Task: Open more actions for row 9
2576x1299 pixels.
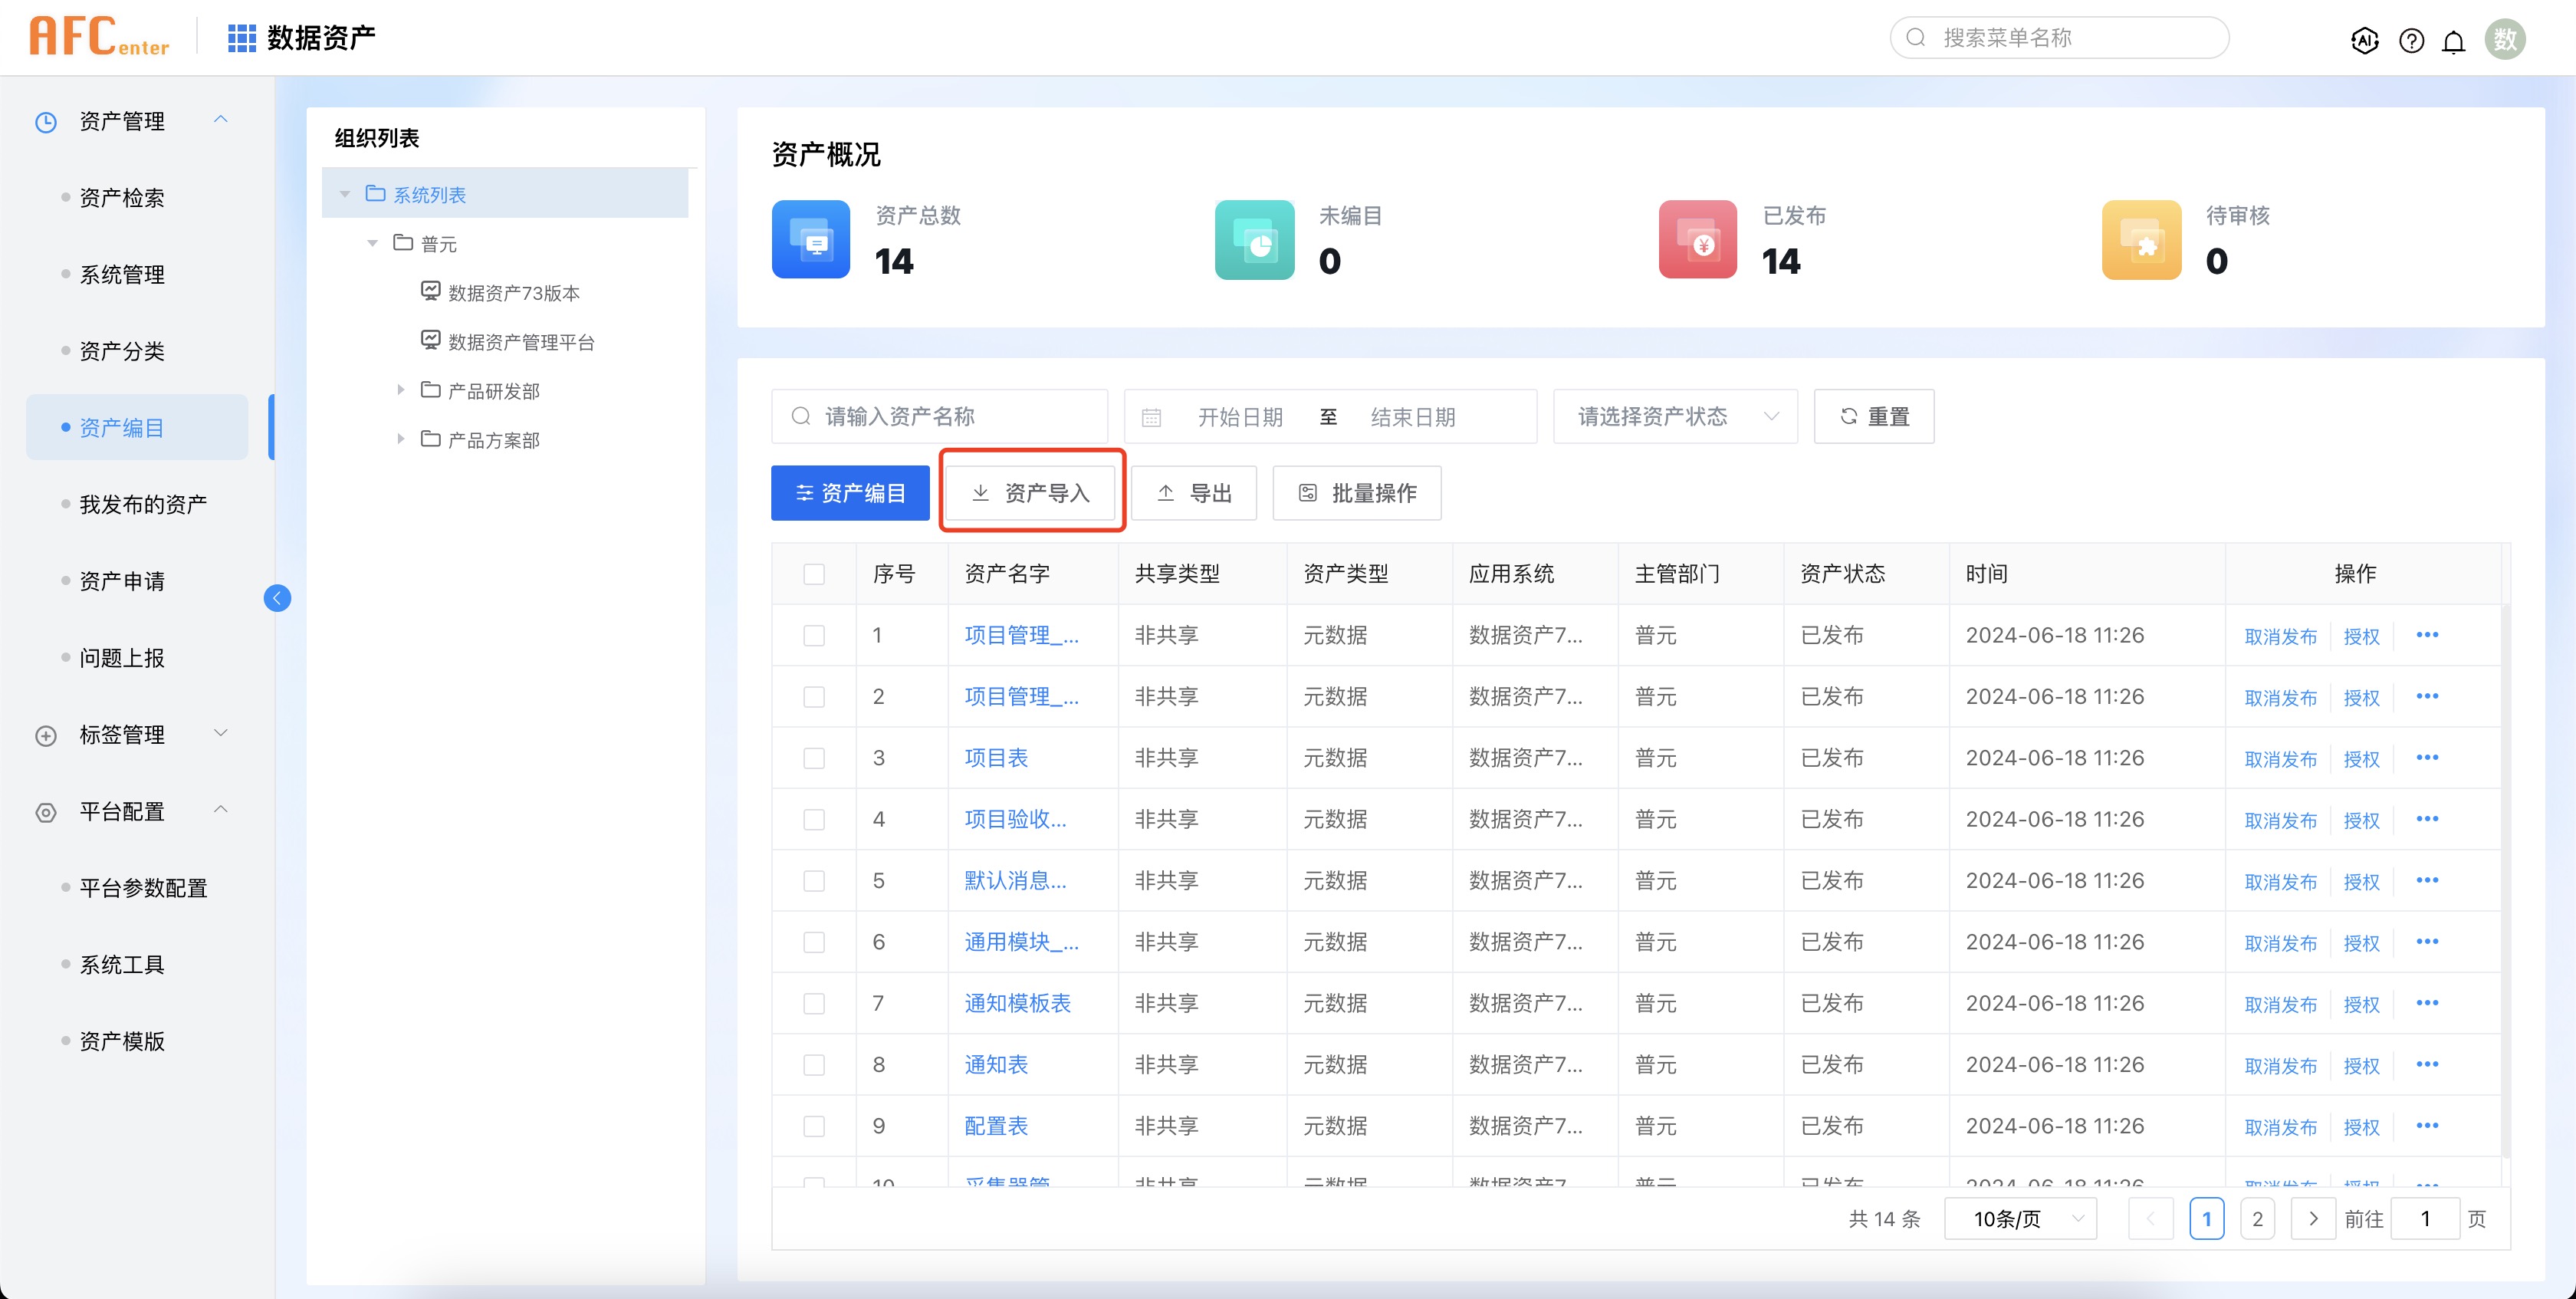Action: tap(2427, 1125)
